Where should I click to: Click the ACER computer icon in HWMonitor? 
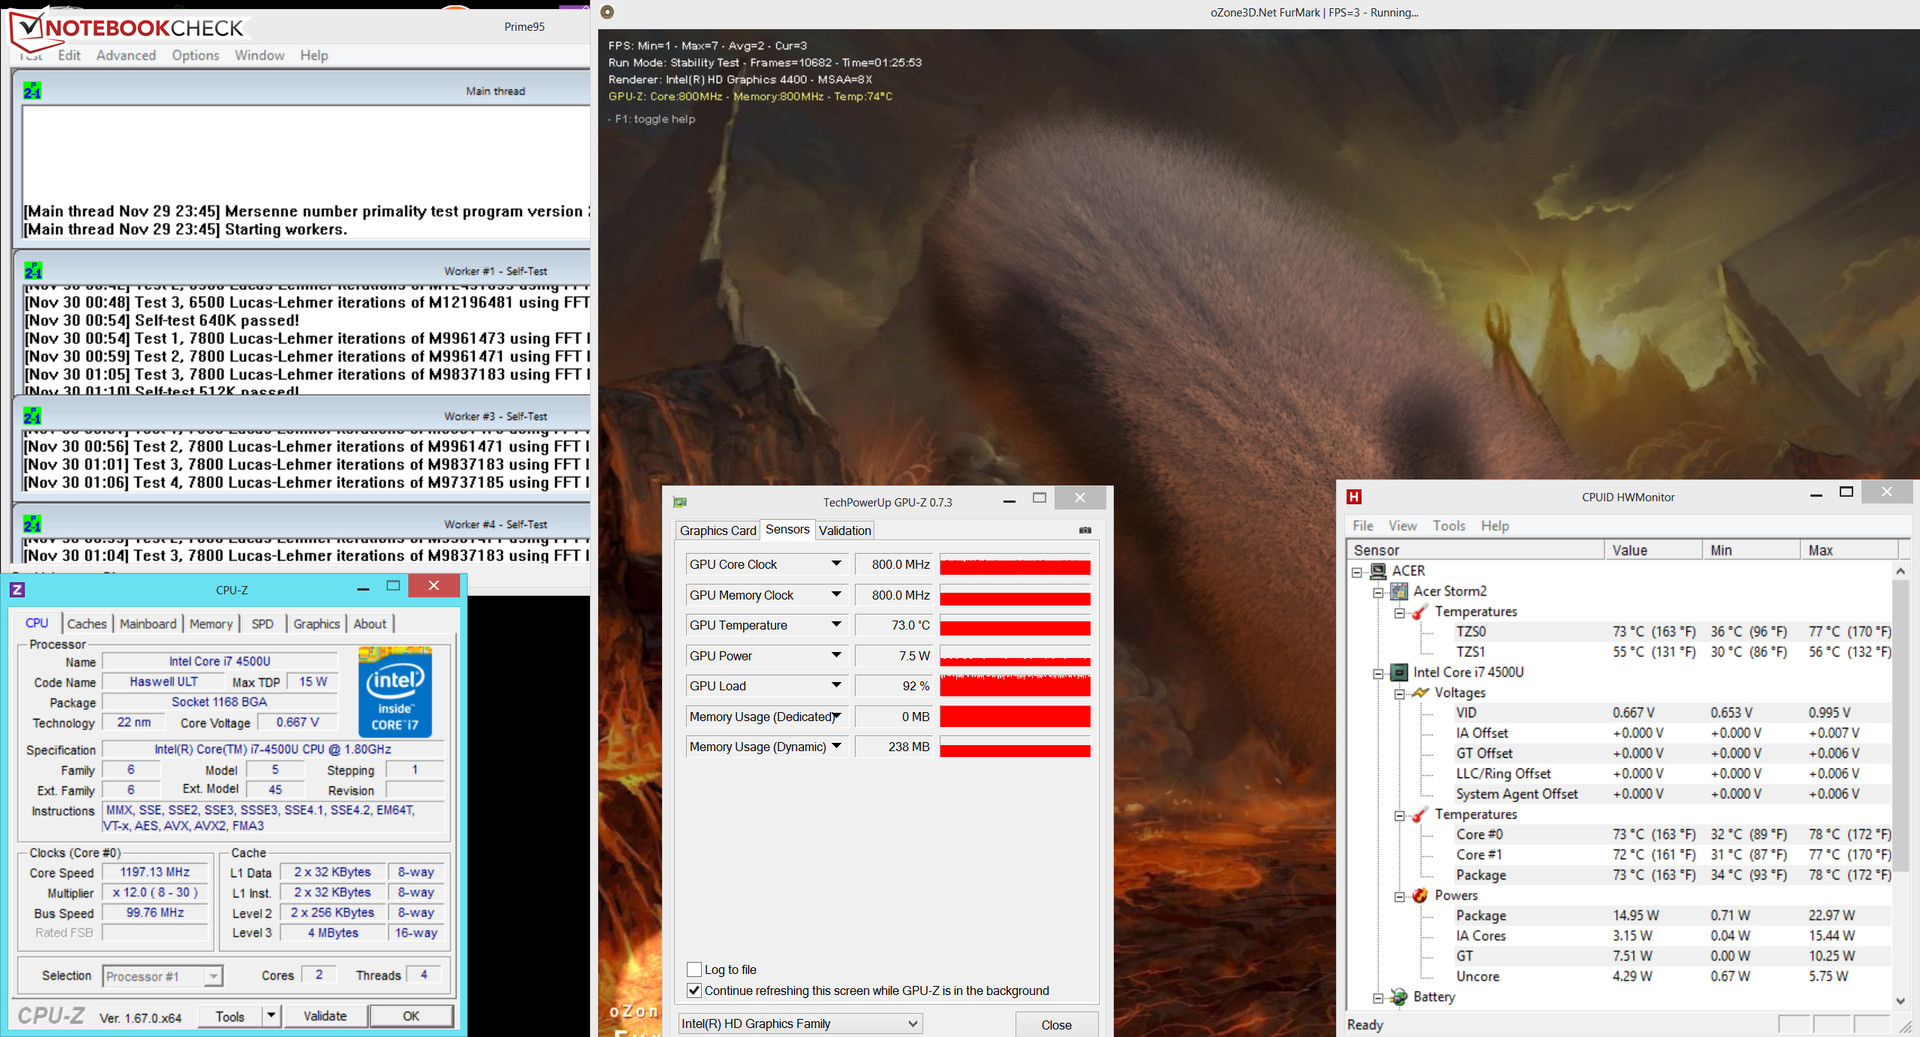coord(1378,571)
